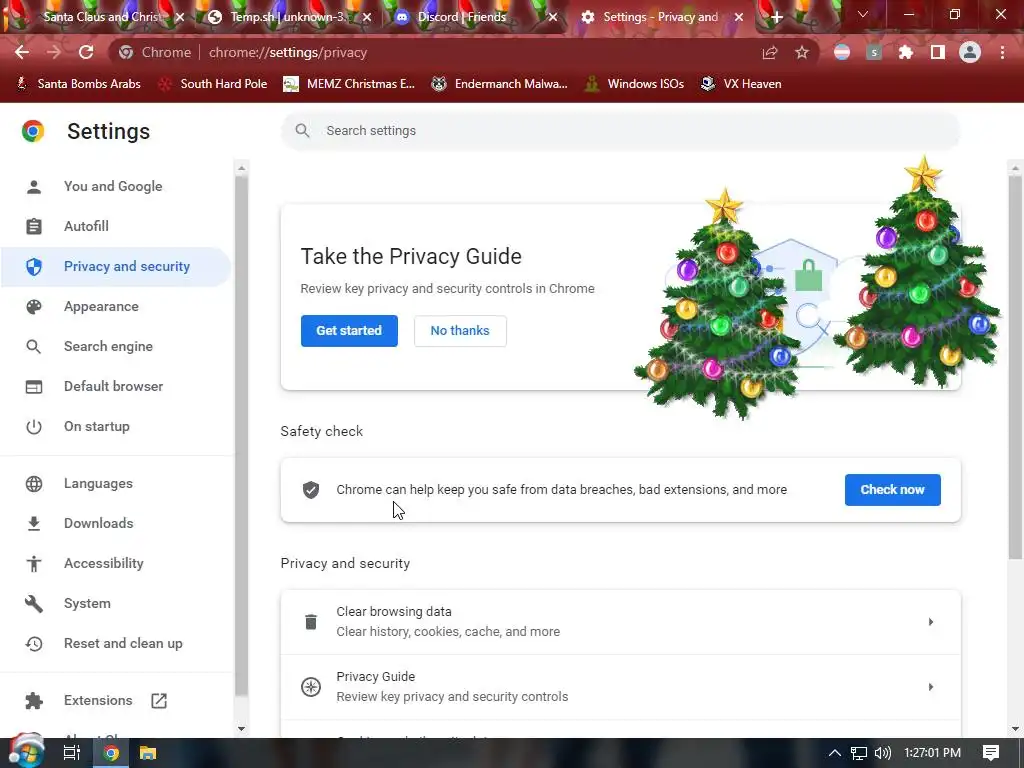
Task: Click the trash can icon for Clear browsing data
Action: coord(311,622)
